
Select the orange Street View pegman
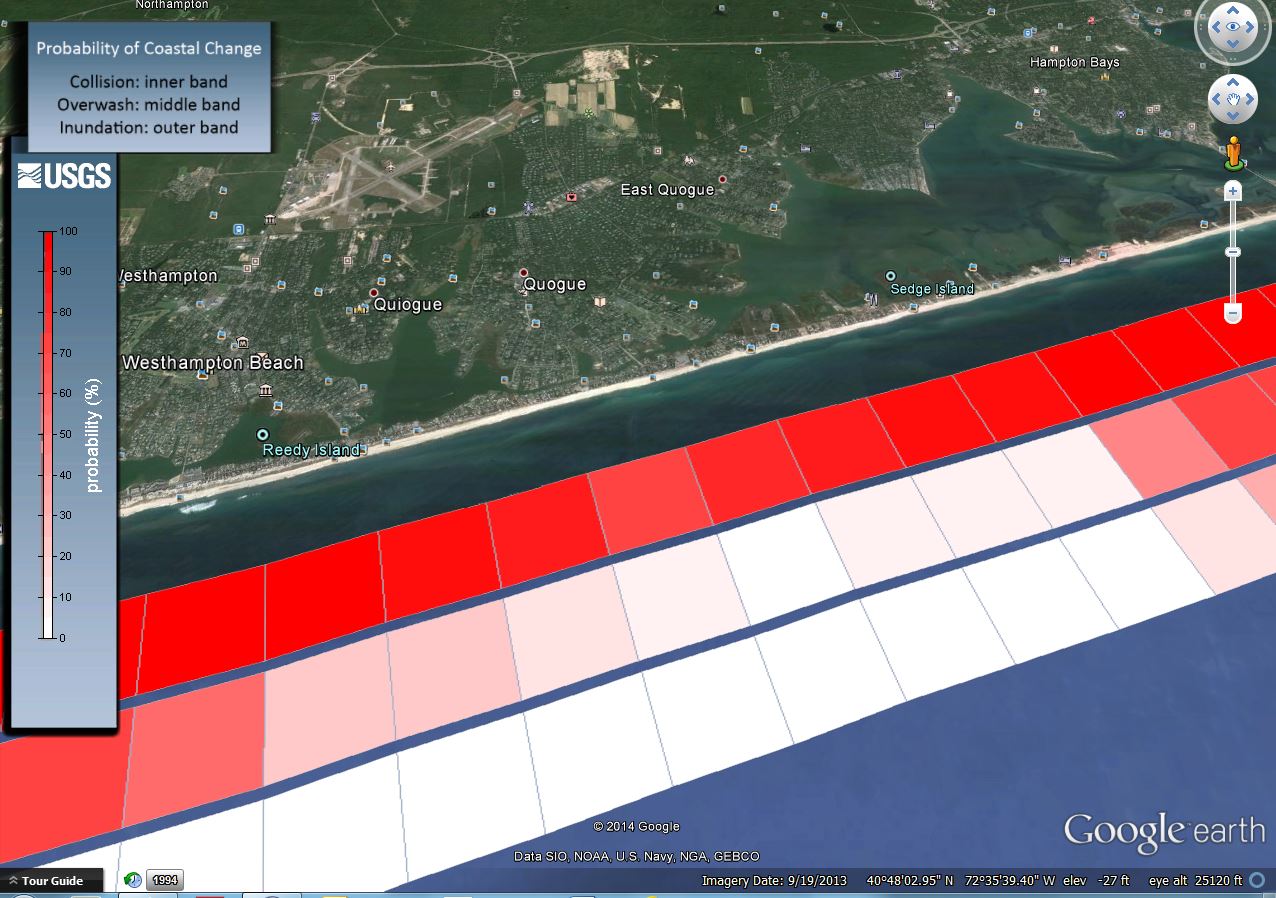[x=1233, y=153]
